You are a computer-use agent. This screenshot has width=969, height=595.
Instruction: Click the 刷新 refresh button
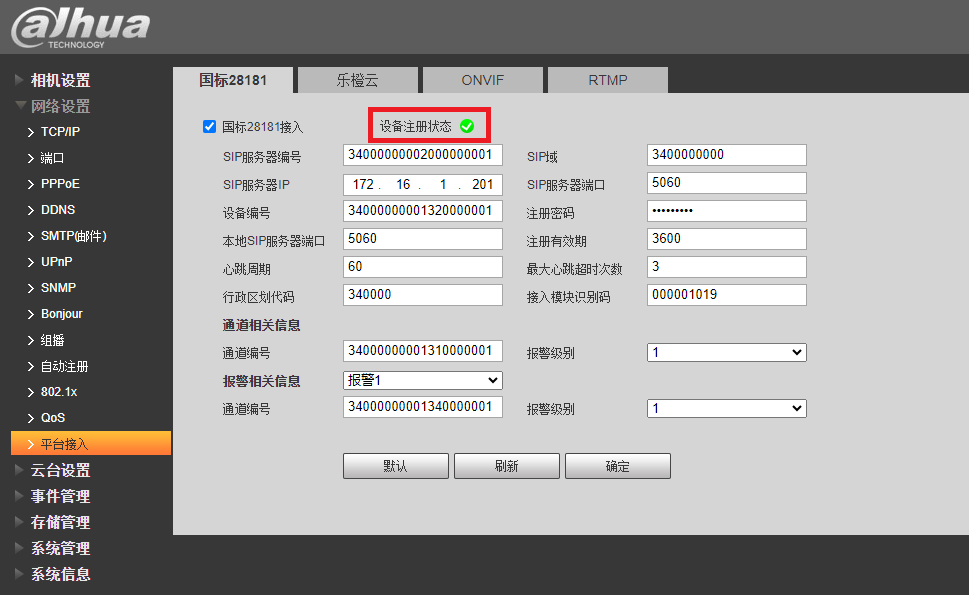(x=506, y=466)
